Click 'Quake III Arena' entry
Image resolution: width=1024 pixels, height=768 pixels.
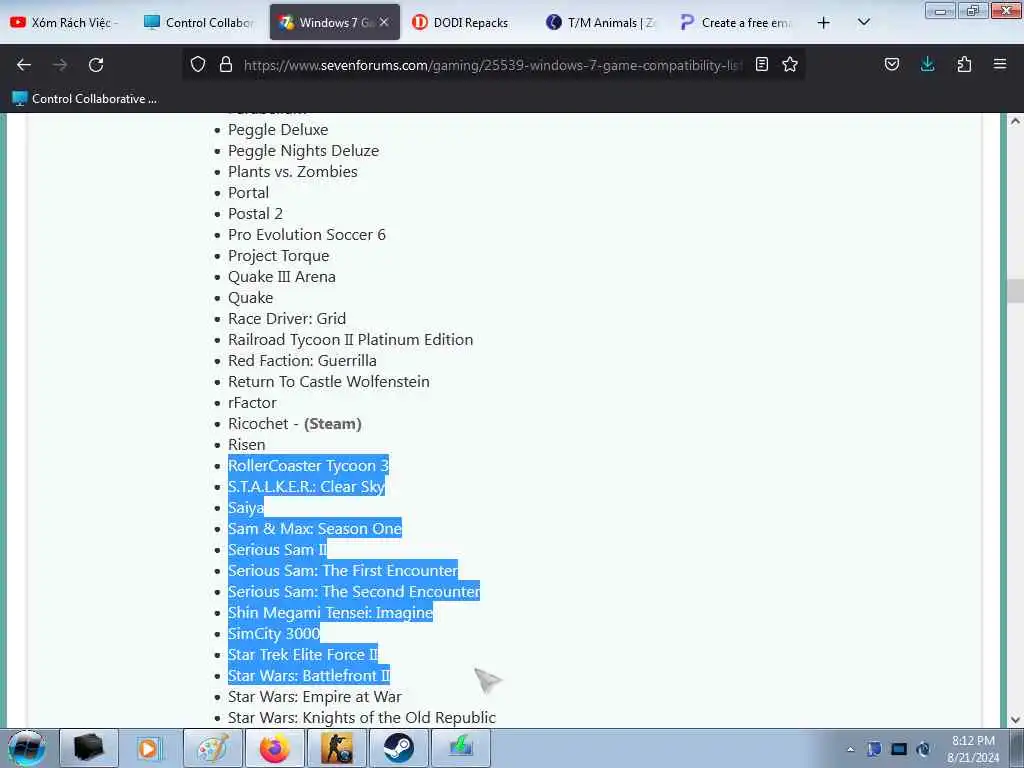281,276
